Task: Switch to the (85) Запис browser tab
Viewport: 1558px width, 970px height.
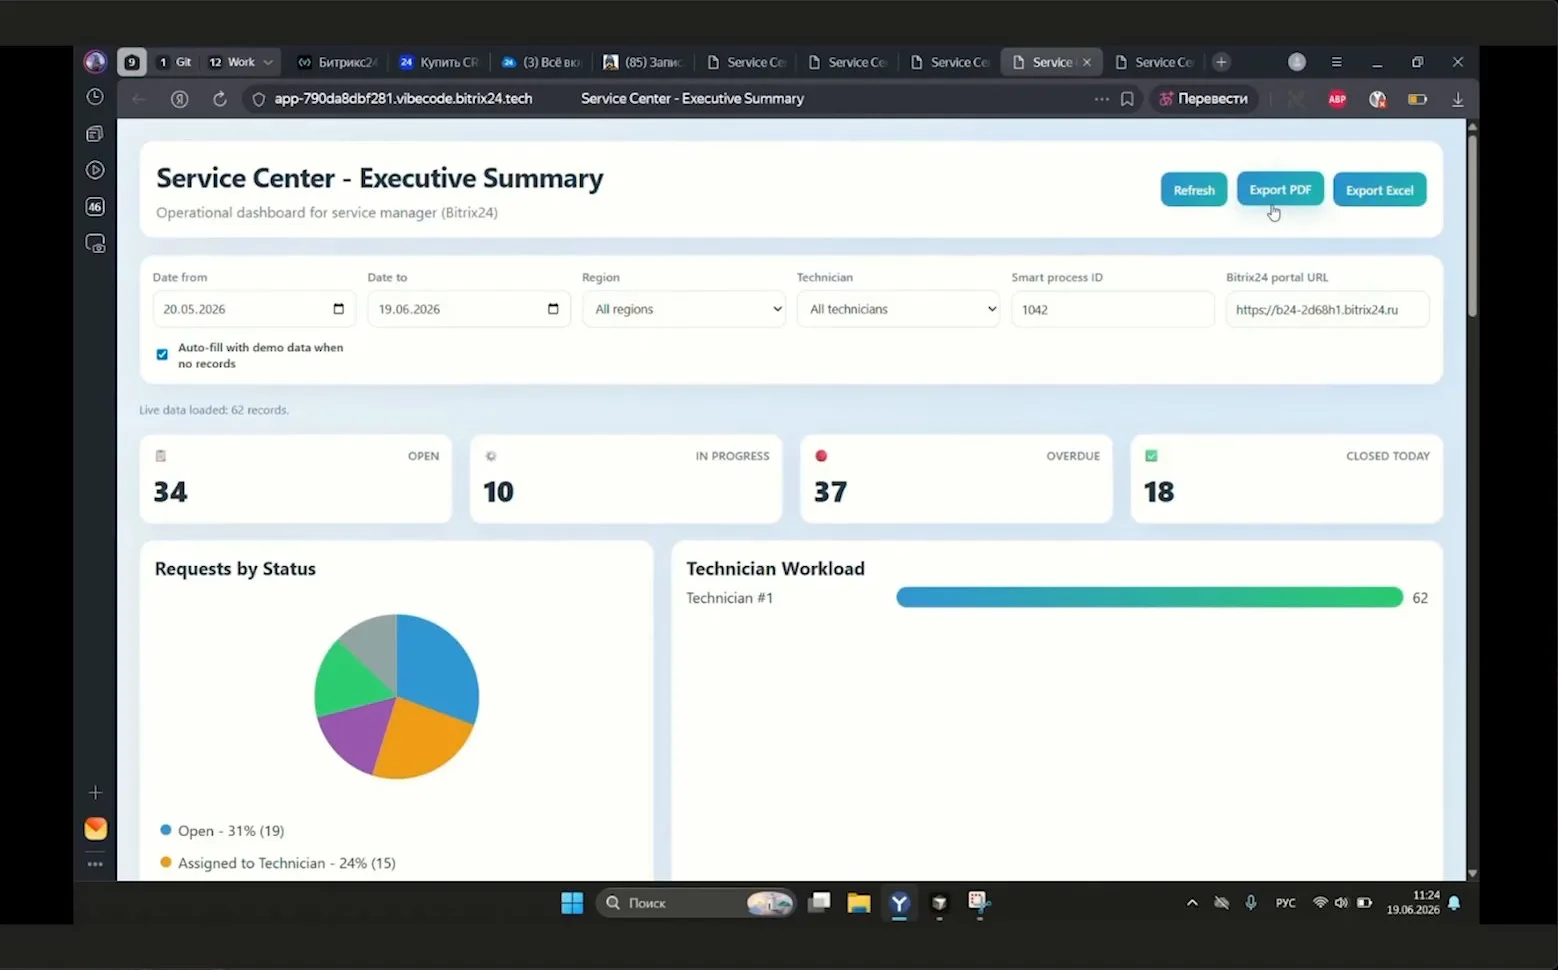Action: [x=643, y=62]
